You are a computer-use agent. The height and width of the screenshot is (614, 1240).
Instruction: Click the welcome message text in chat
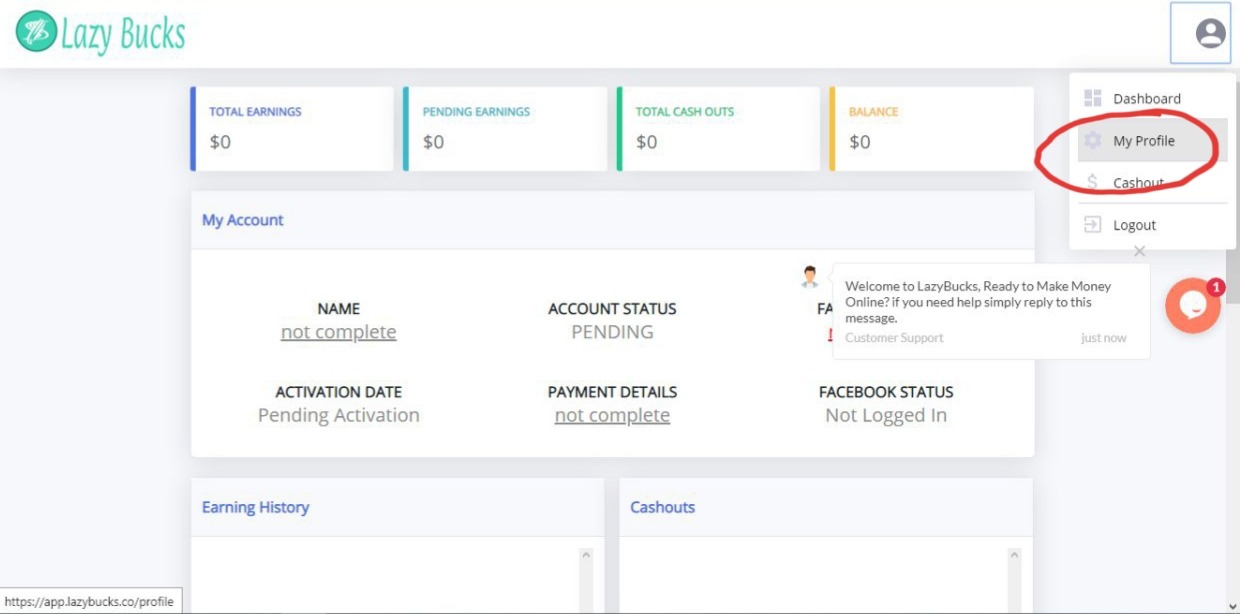point(977,301)
